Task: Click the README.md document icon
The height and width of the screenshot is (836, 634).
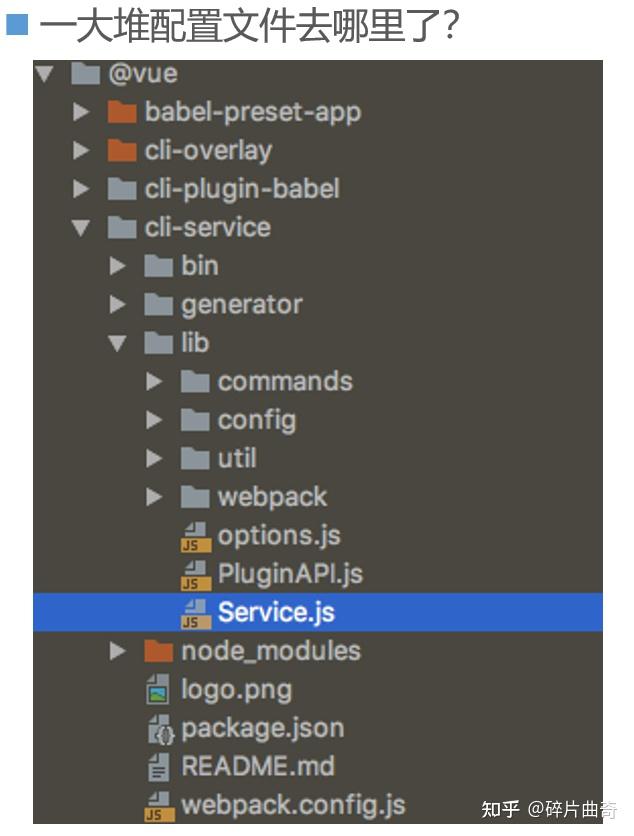Action: click(x=158, y=767)
